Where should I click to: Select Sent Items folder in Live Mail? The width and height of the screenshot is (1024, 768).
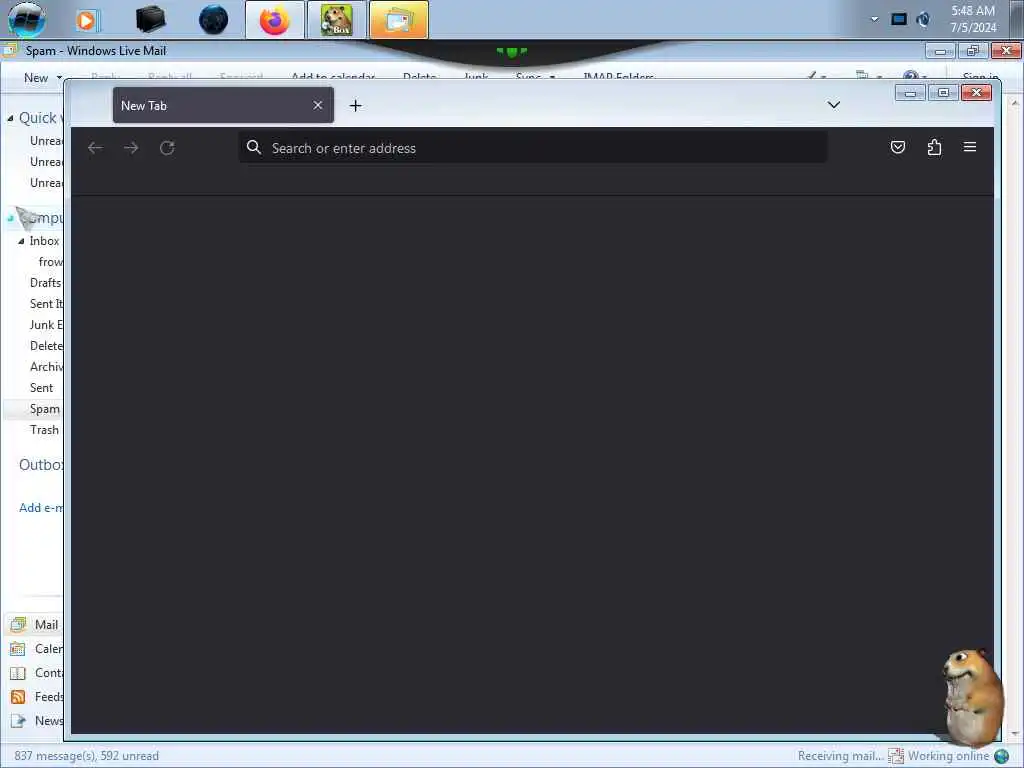pyautogui.click(x=46, y=304)
